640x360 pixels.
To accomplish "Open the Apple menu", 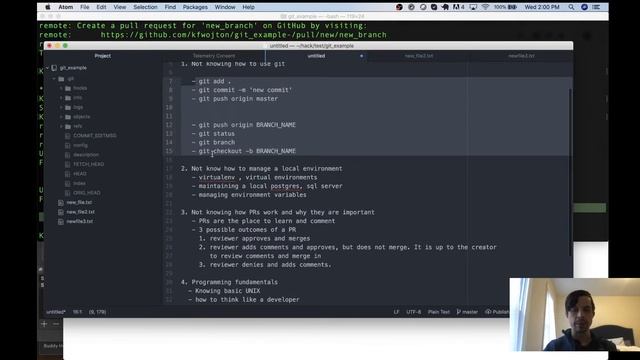I will (48, 7).
